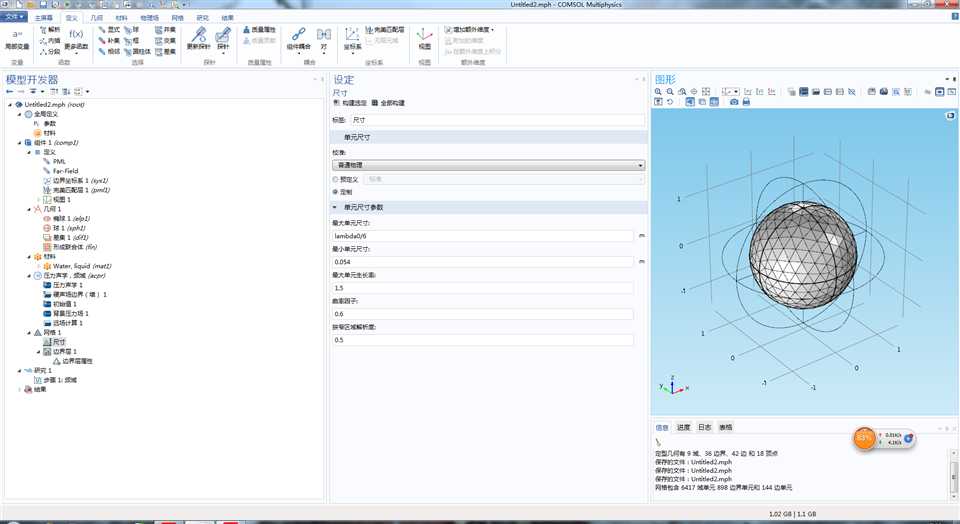Open the 组件耦合 (component couplings) dropdown
The width and height of the screenshot is (960, 524).
[299, 39]
